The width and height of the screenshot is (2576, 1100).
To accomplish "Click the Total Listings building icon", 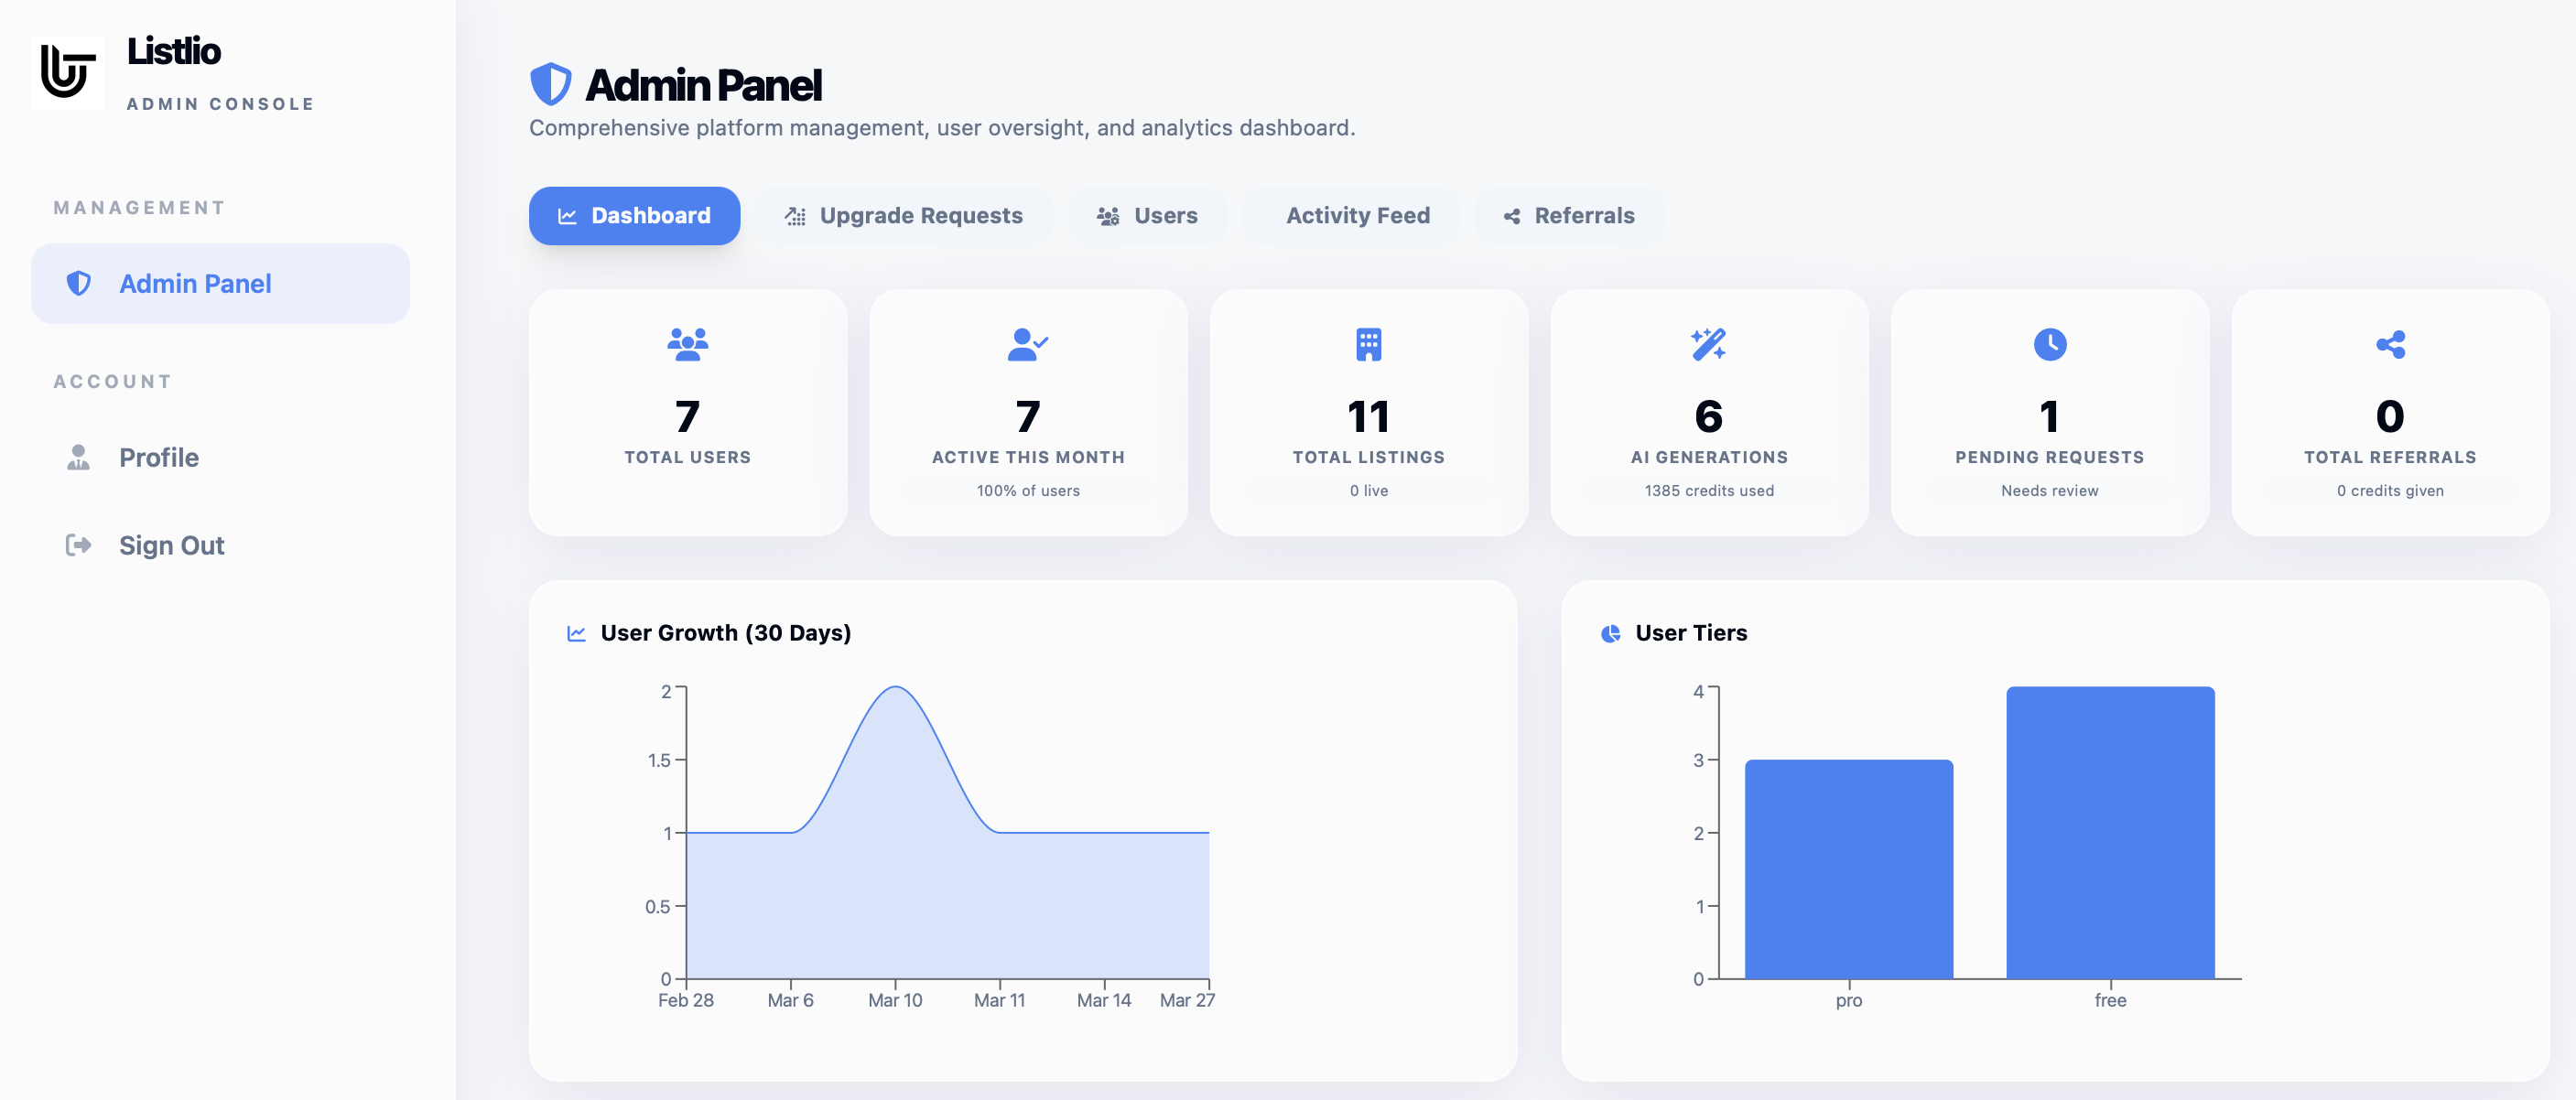I will tap(1368, 344).
